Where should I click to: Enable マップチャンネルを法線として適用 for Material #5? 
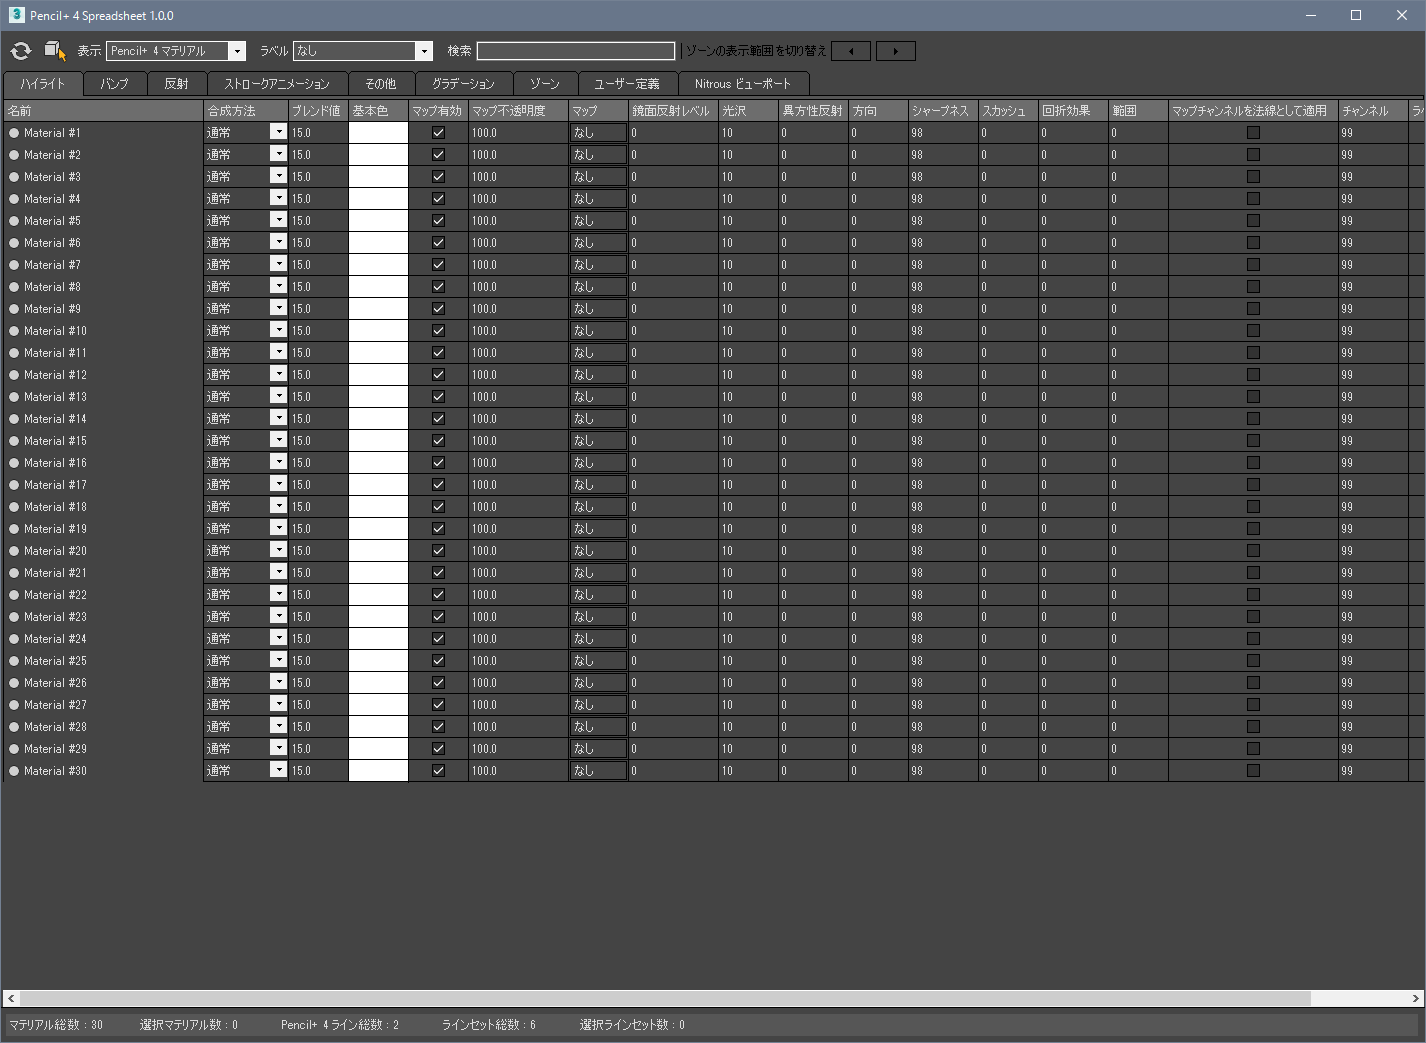click(1253, 220)
